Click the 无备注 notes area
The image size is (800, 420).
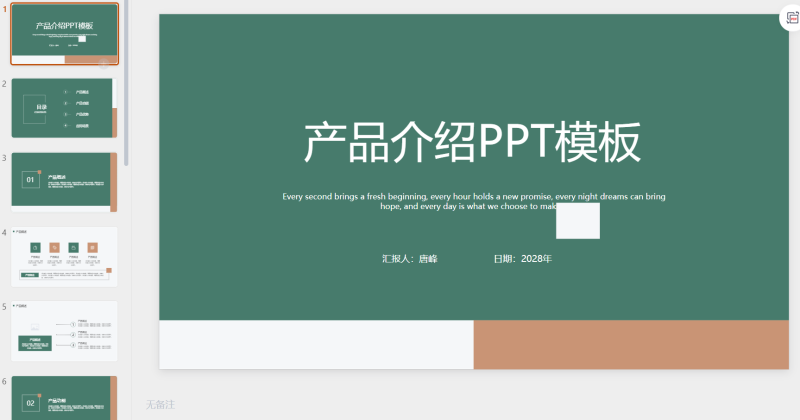[x=160, y=405]
